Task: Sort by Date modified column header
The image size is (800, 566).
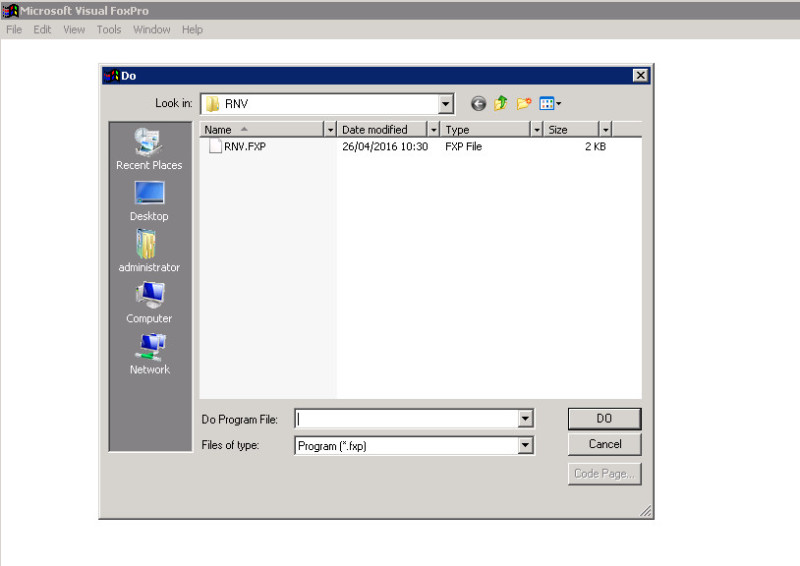Action: click(382, 130)
